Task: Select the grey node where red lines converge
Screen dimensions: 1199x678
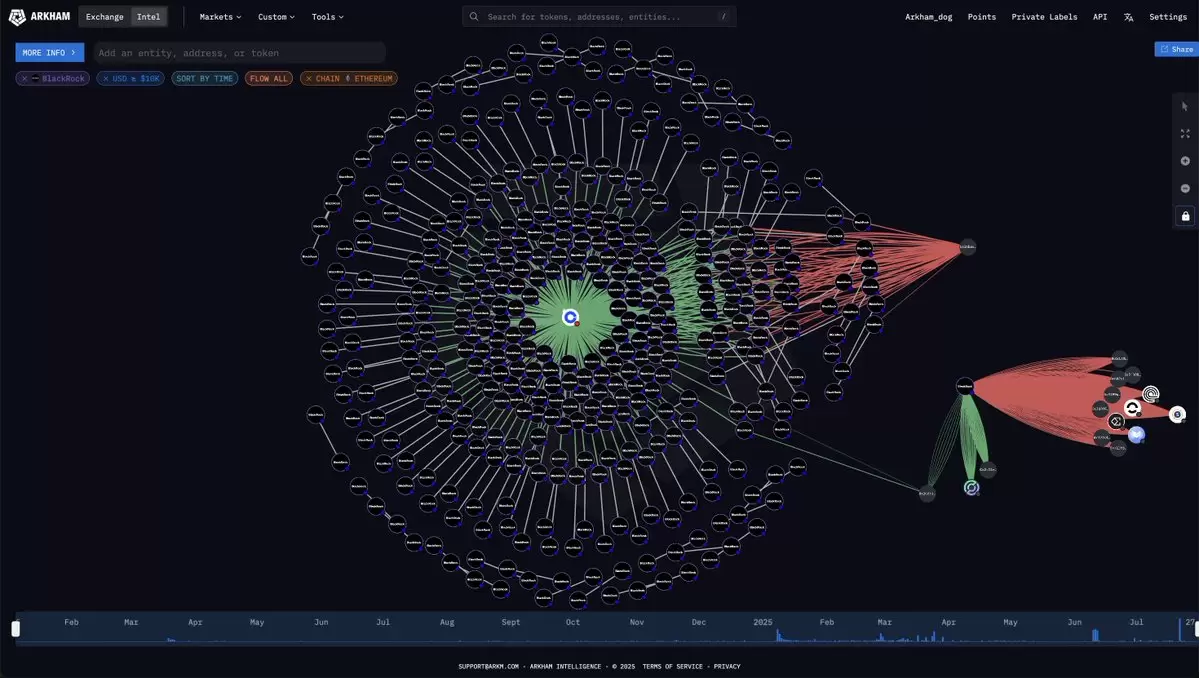Action: 967,247
